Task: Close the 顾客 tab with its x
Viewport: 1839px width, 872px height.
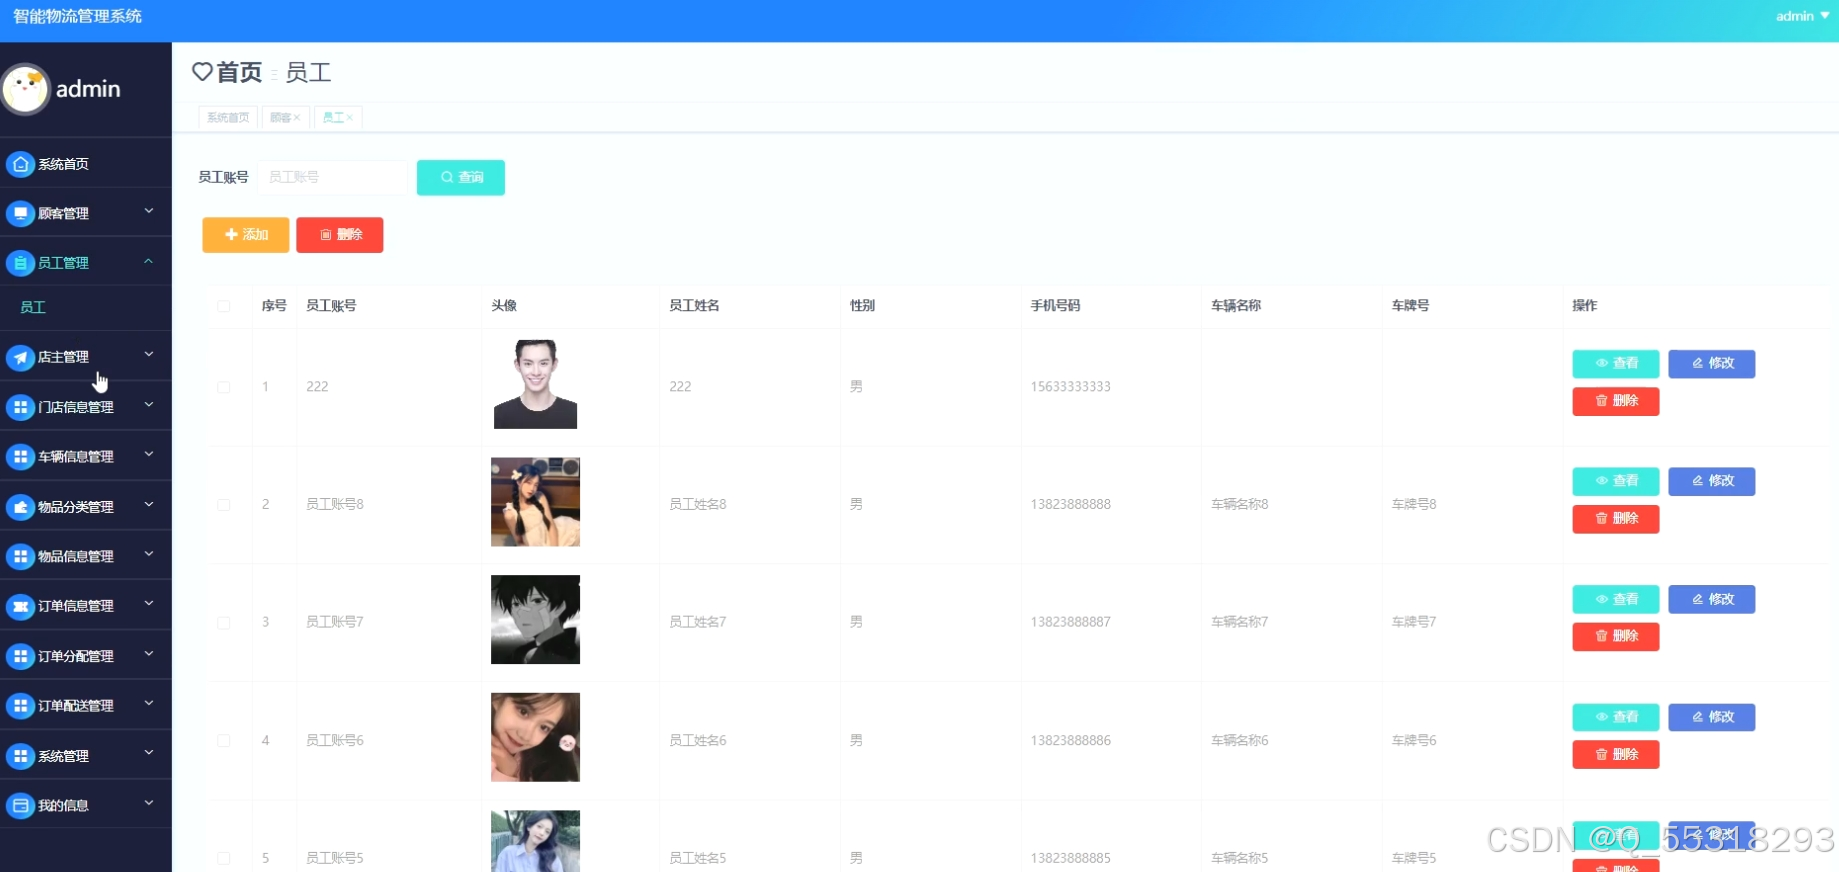Action: (297, 118)
